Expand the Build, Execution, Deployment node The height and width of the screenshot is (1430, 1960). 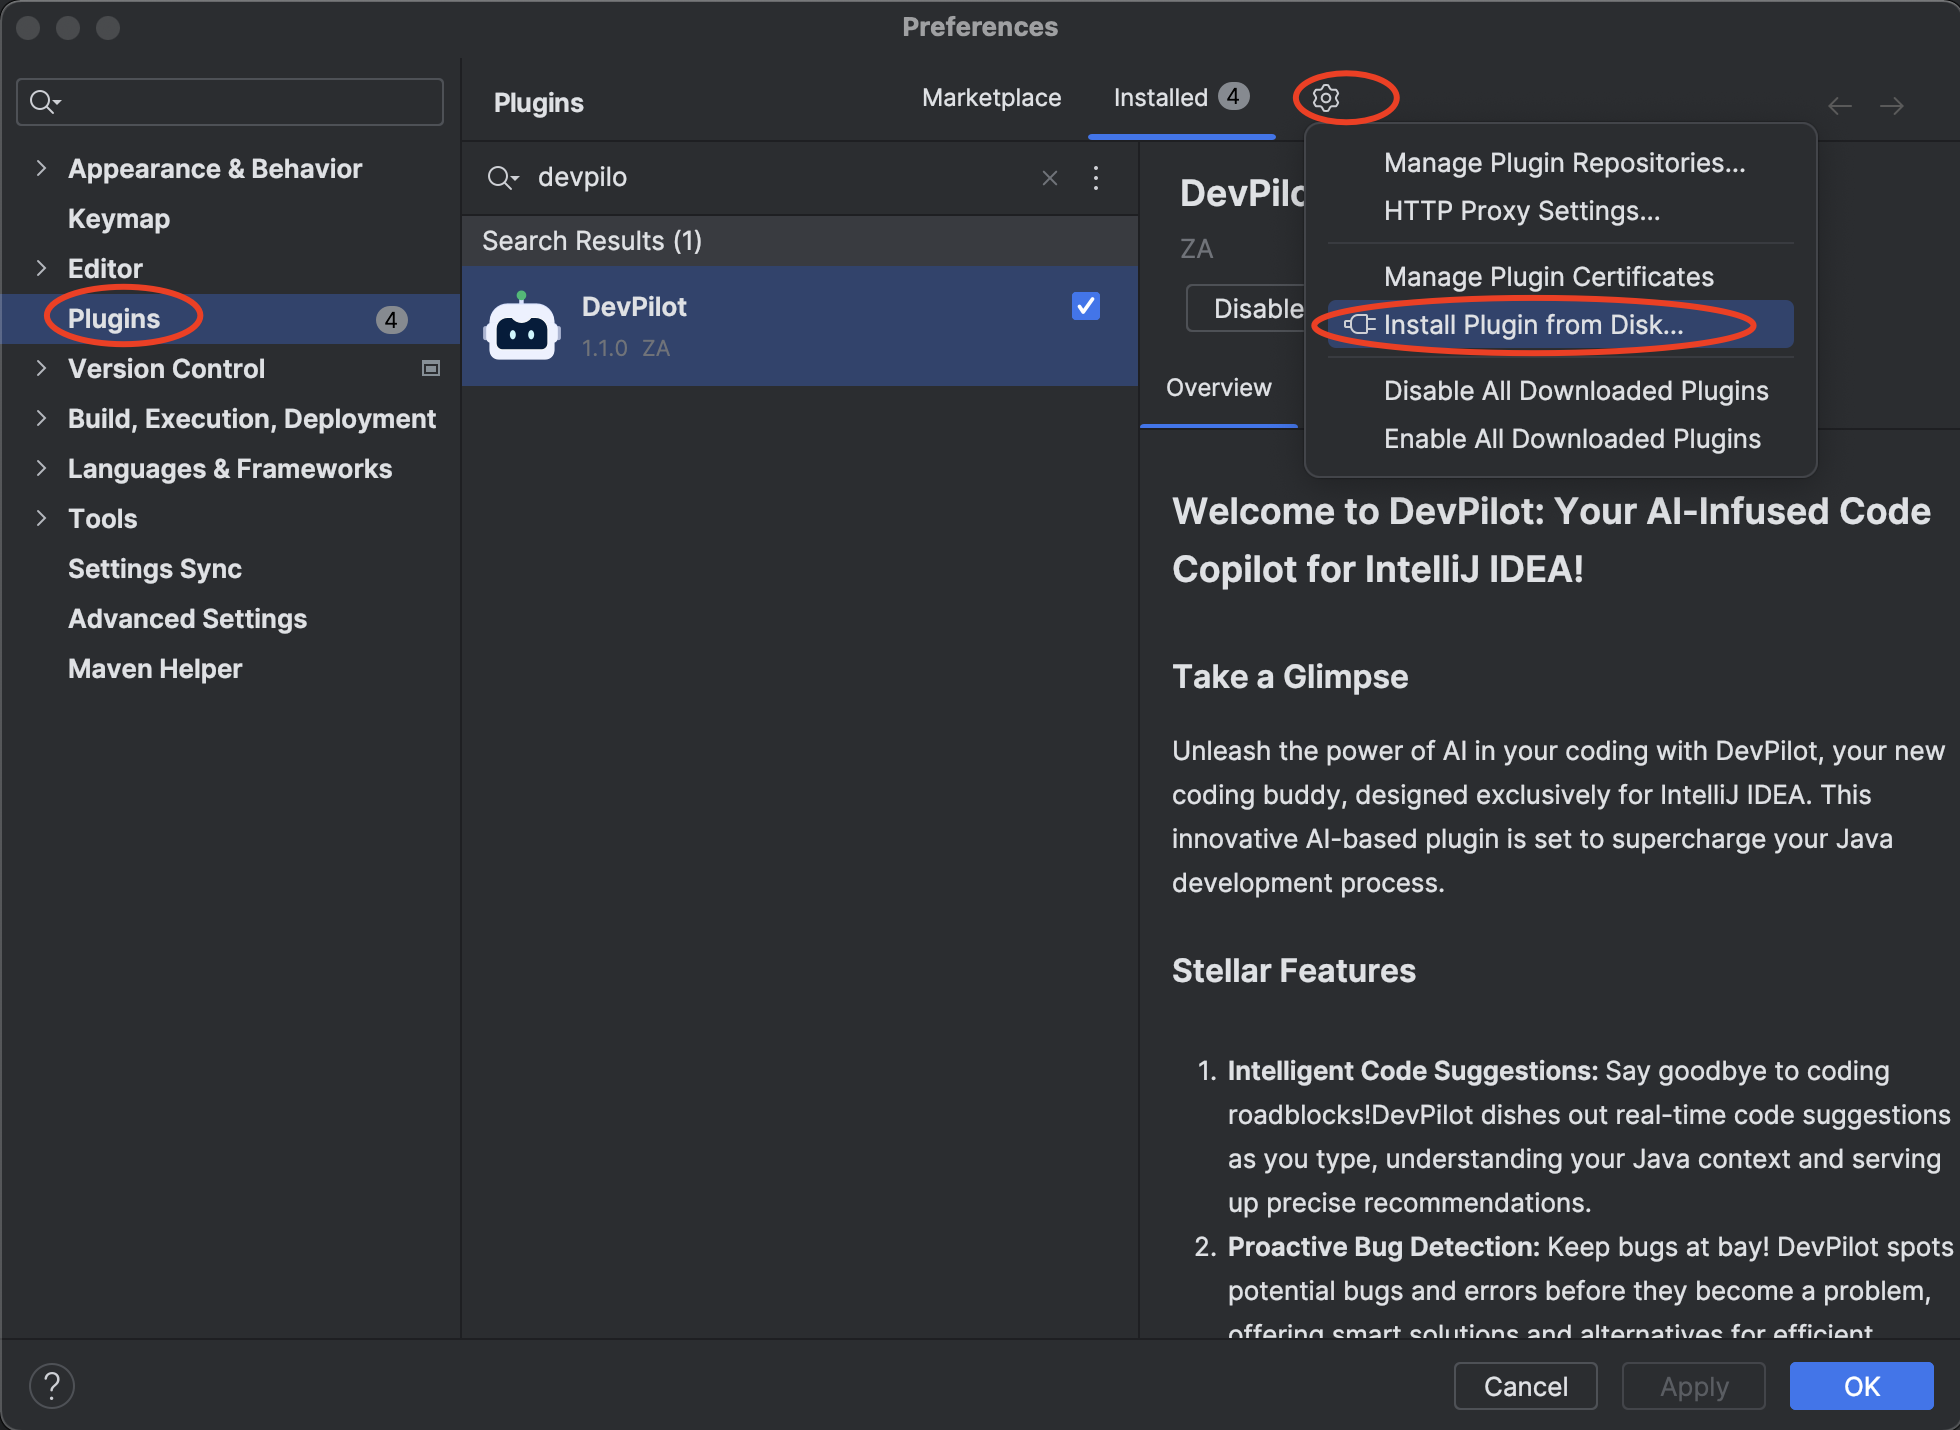click(x=41, y=419)
